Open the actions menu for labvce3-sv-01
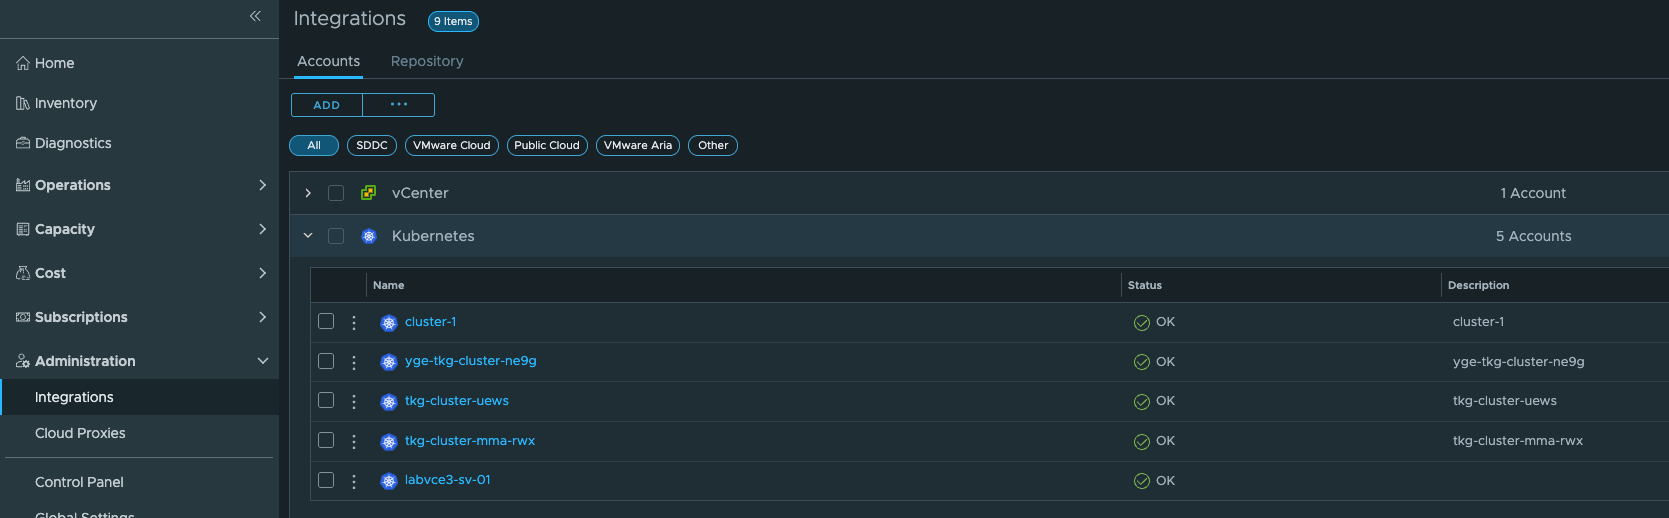This screenshot has height=518, width=1669. pos(354,481)
